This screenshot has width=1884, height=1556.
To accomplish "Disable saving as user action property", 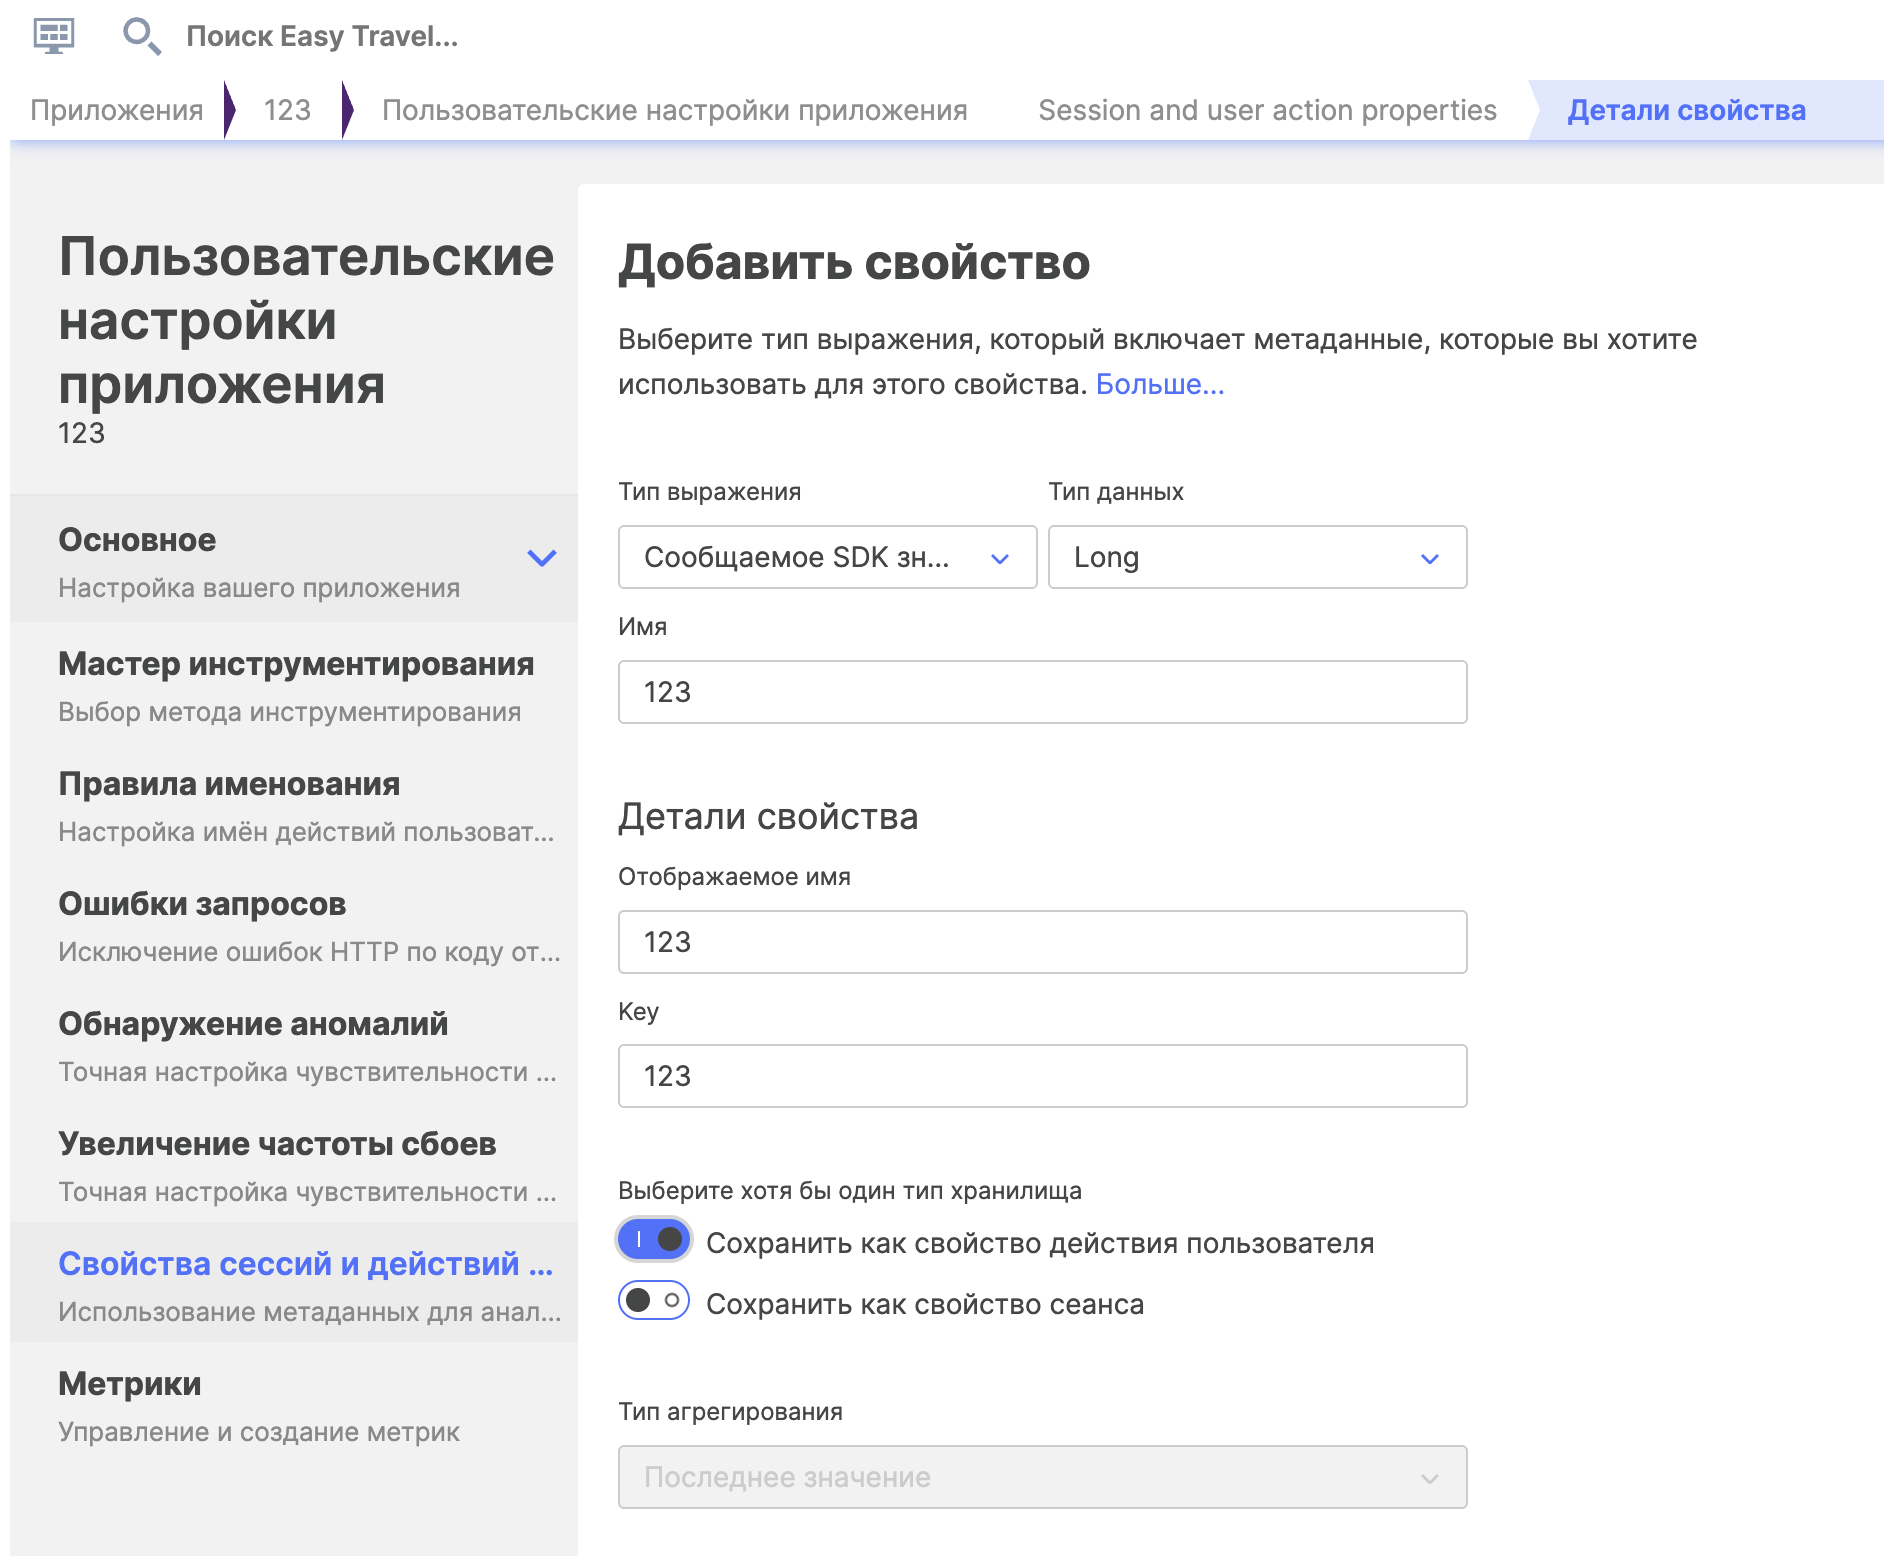I will 654,1240.
